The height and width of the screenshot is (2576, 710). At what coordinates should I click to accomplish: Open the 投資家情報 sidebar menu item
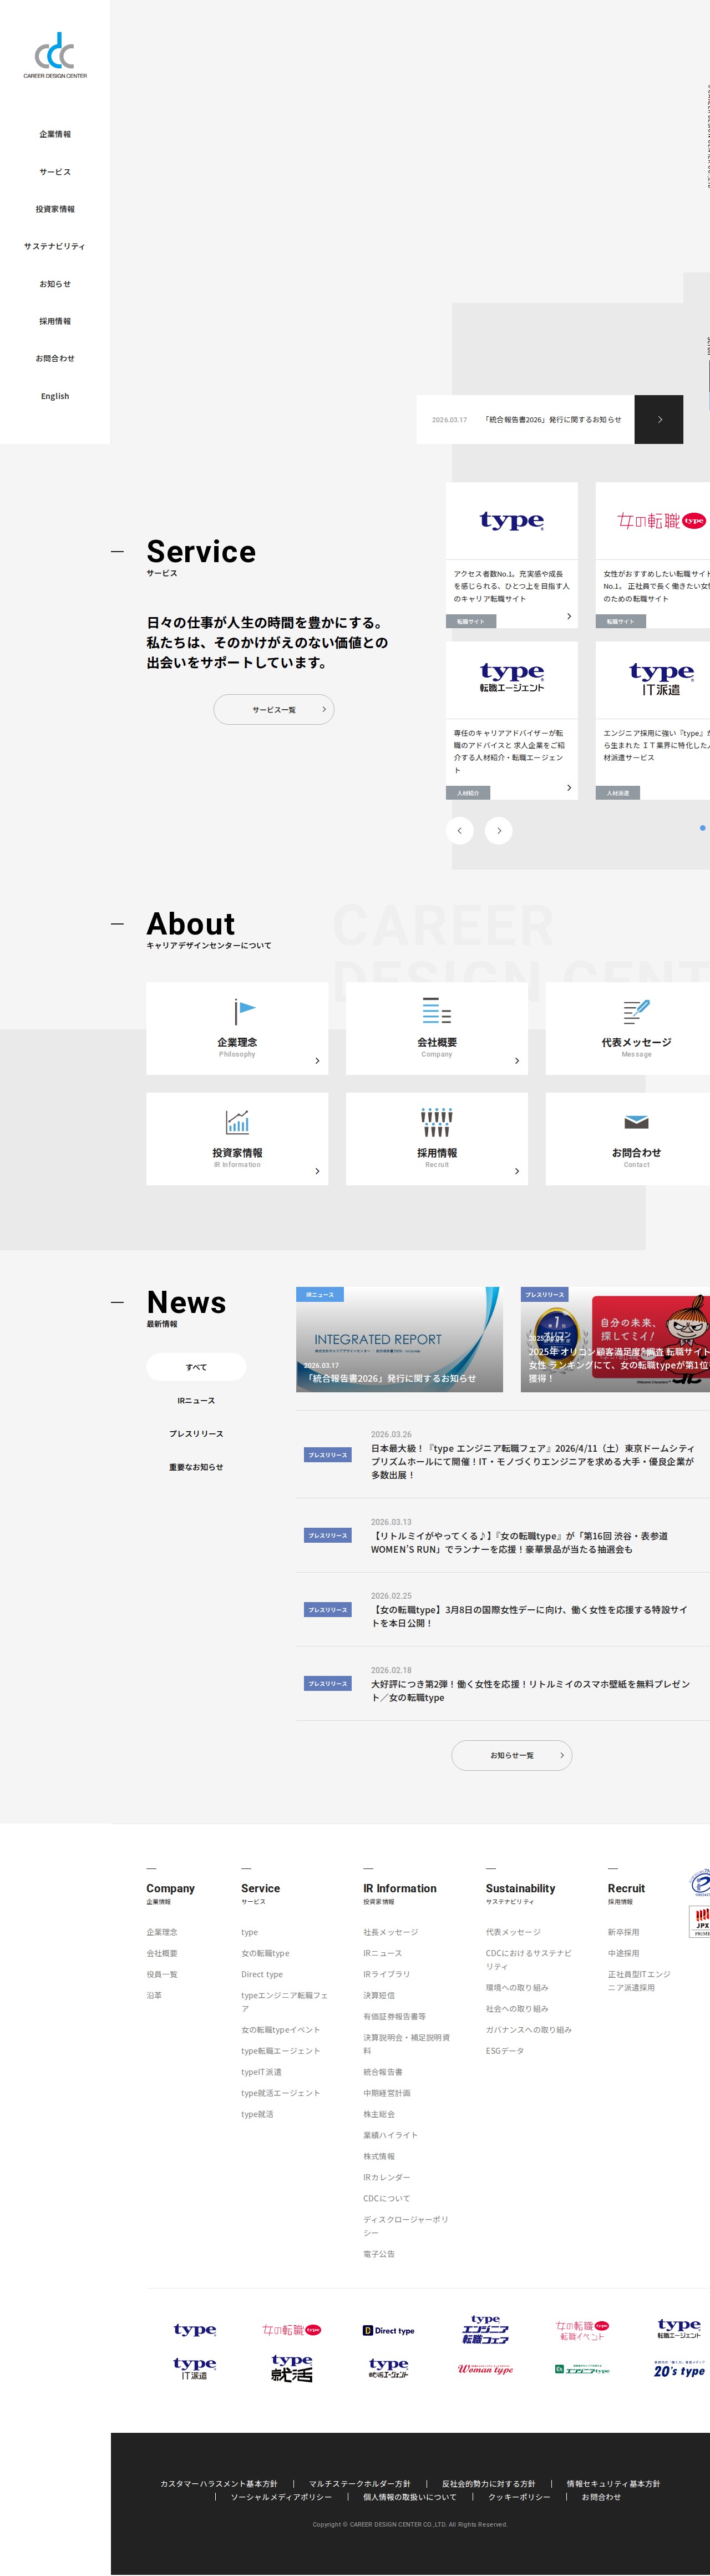(x=55, y=209)
